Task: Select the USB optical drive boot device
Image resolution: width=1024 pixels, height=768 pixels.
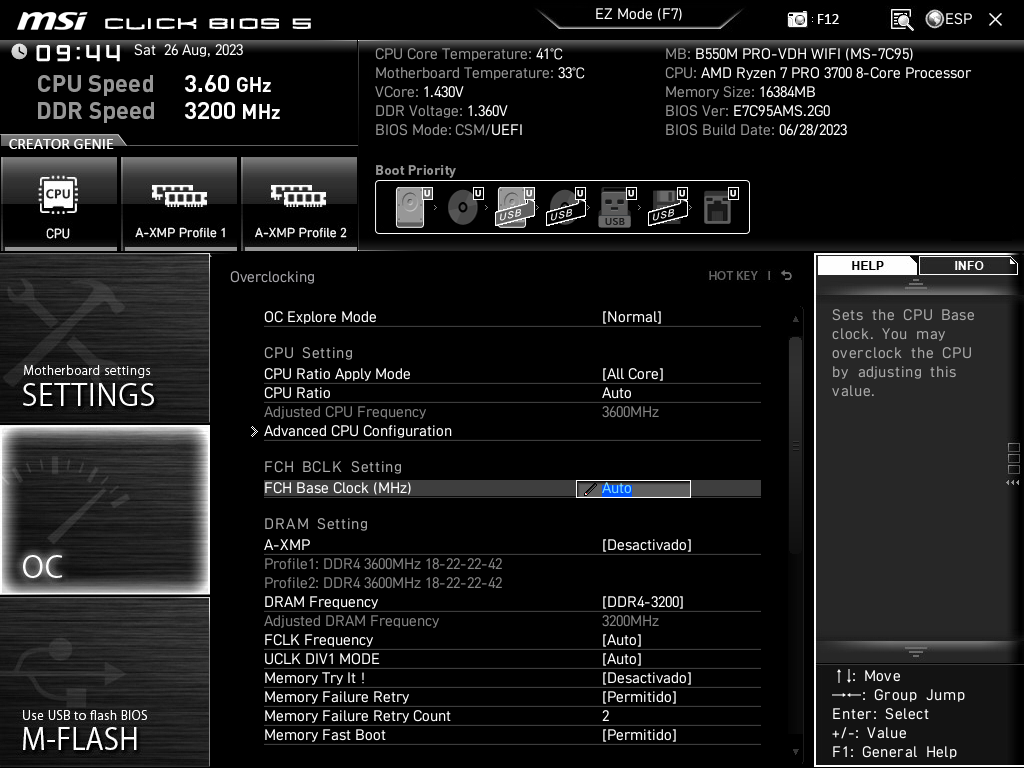Action: pyautogui.click(x=566, y=207)
